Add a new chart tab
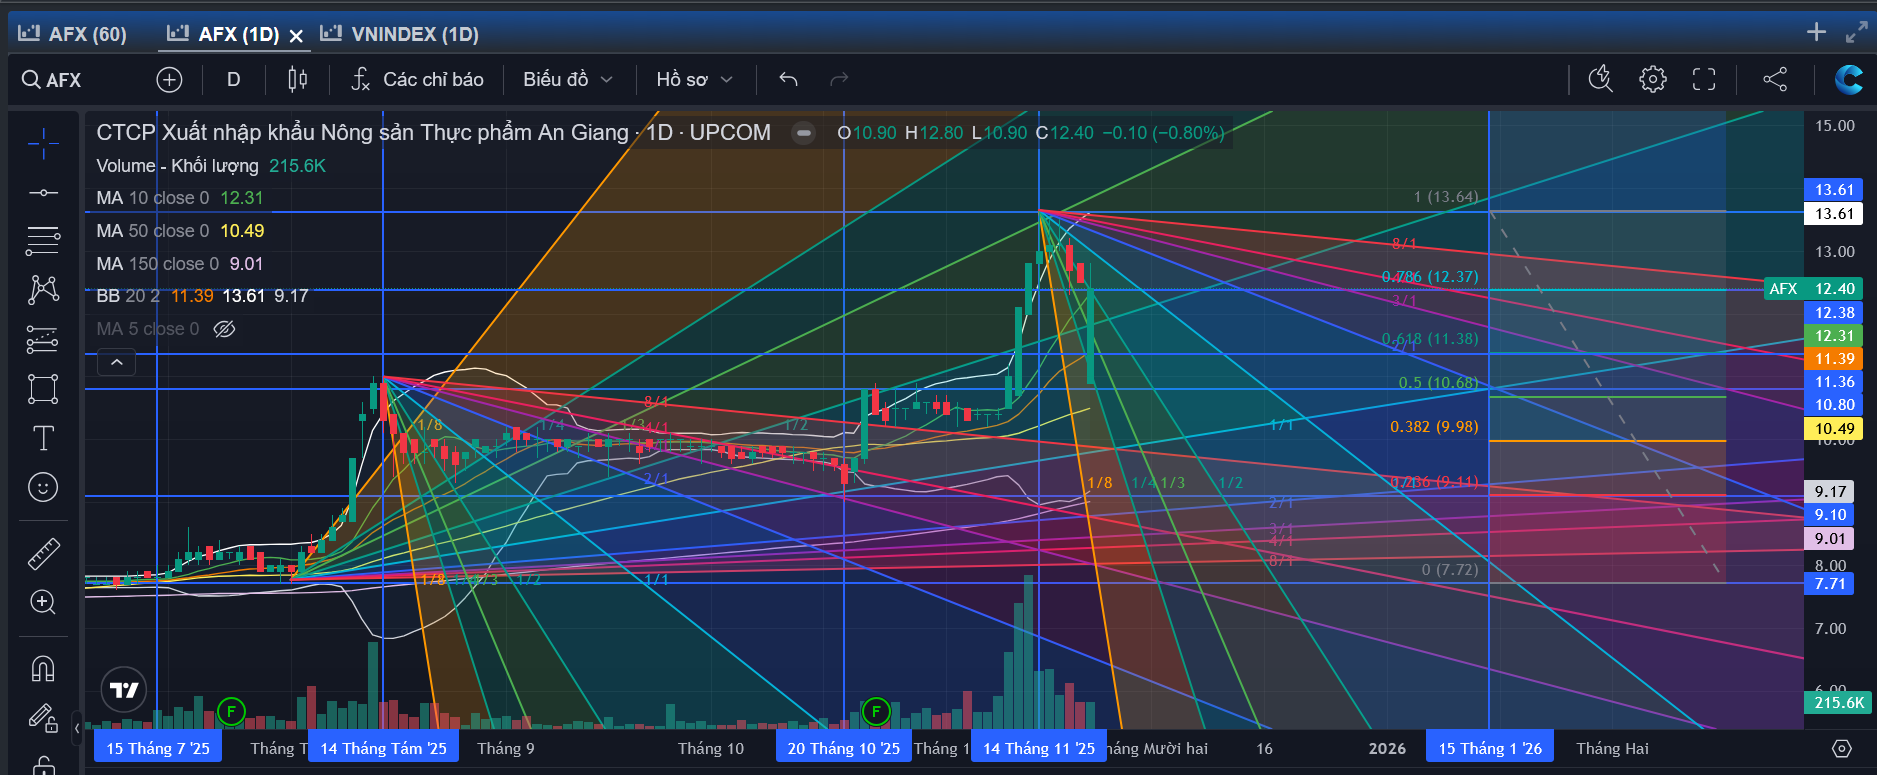 (x=1817, y=32)
